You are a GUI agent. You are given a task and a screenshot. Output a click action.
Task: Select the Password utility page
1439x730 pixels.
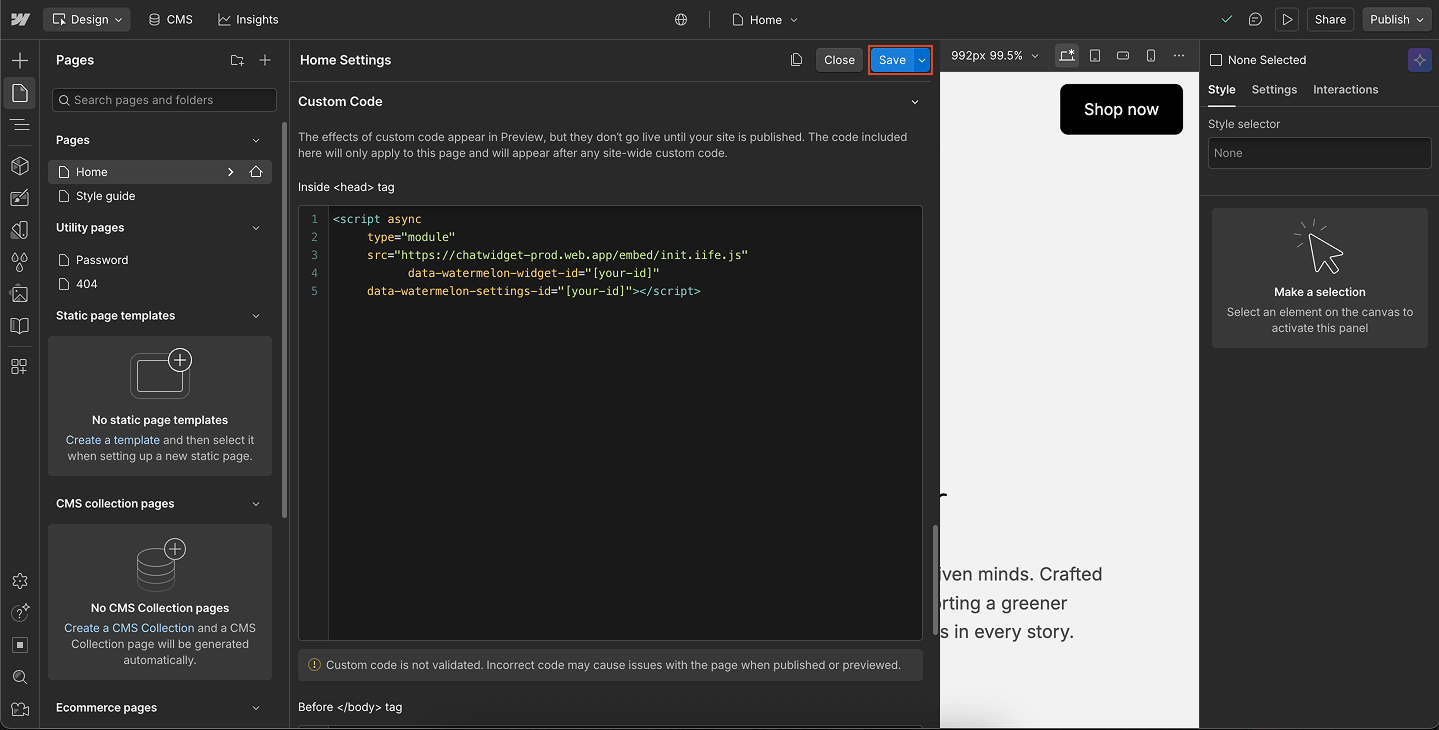(160, 260)
